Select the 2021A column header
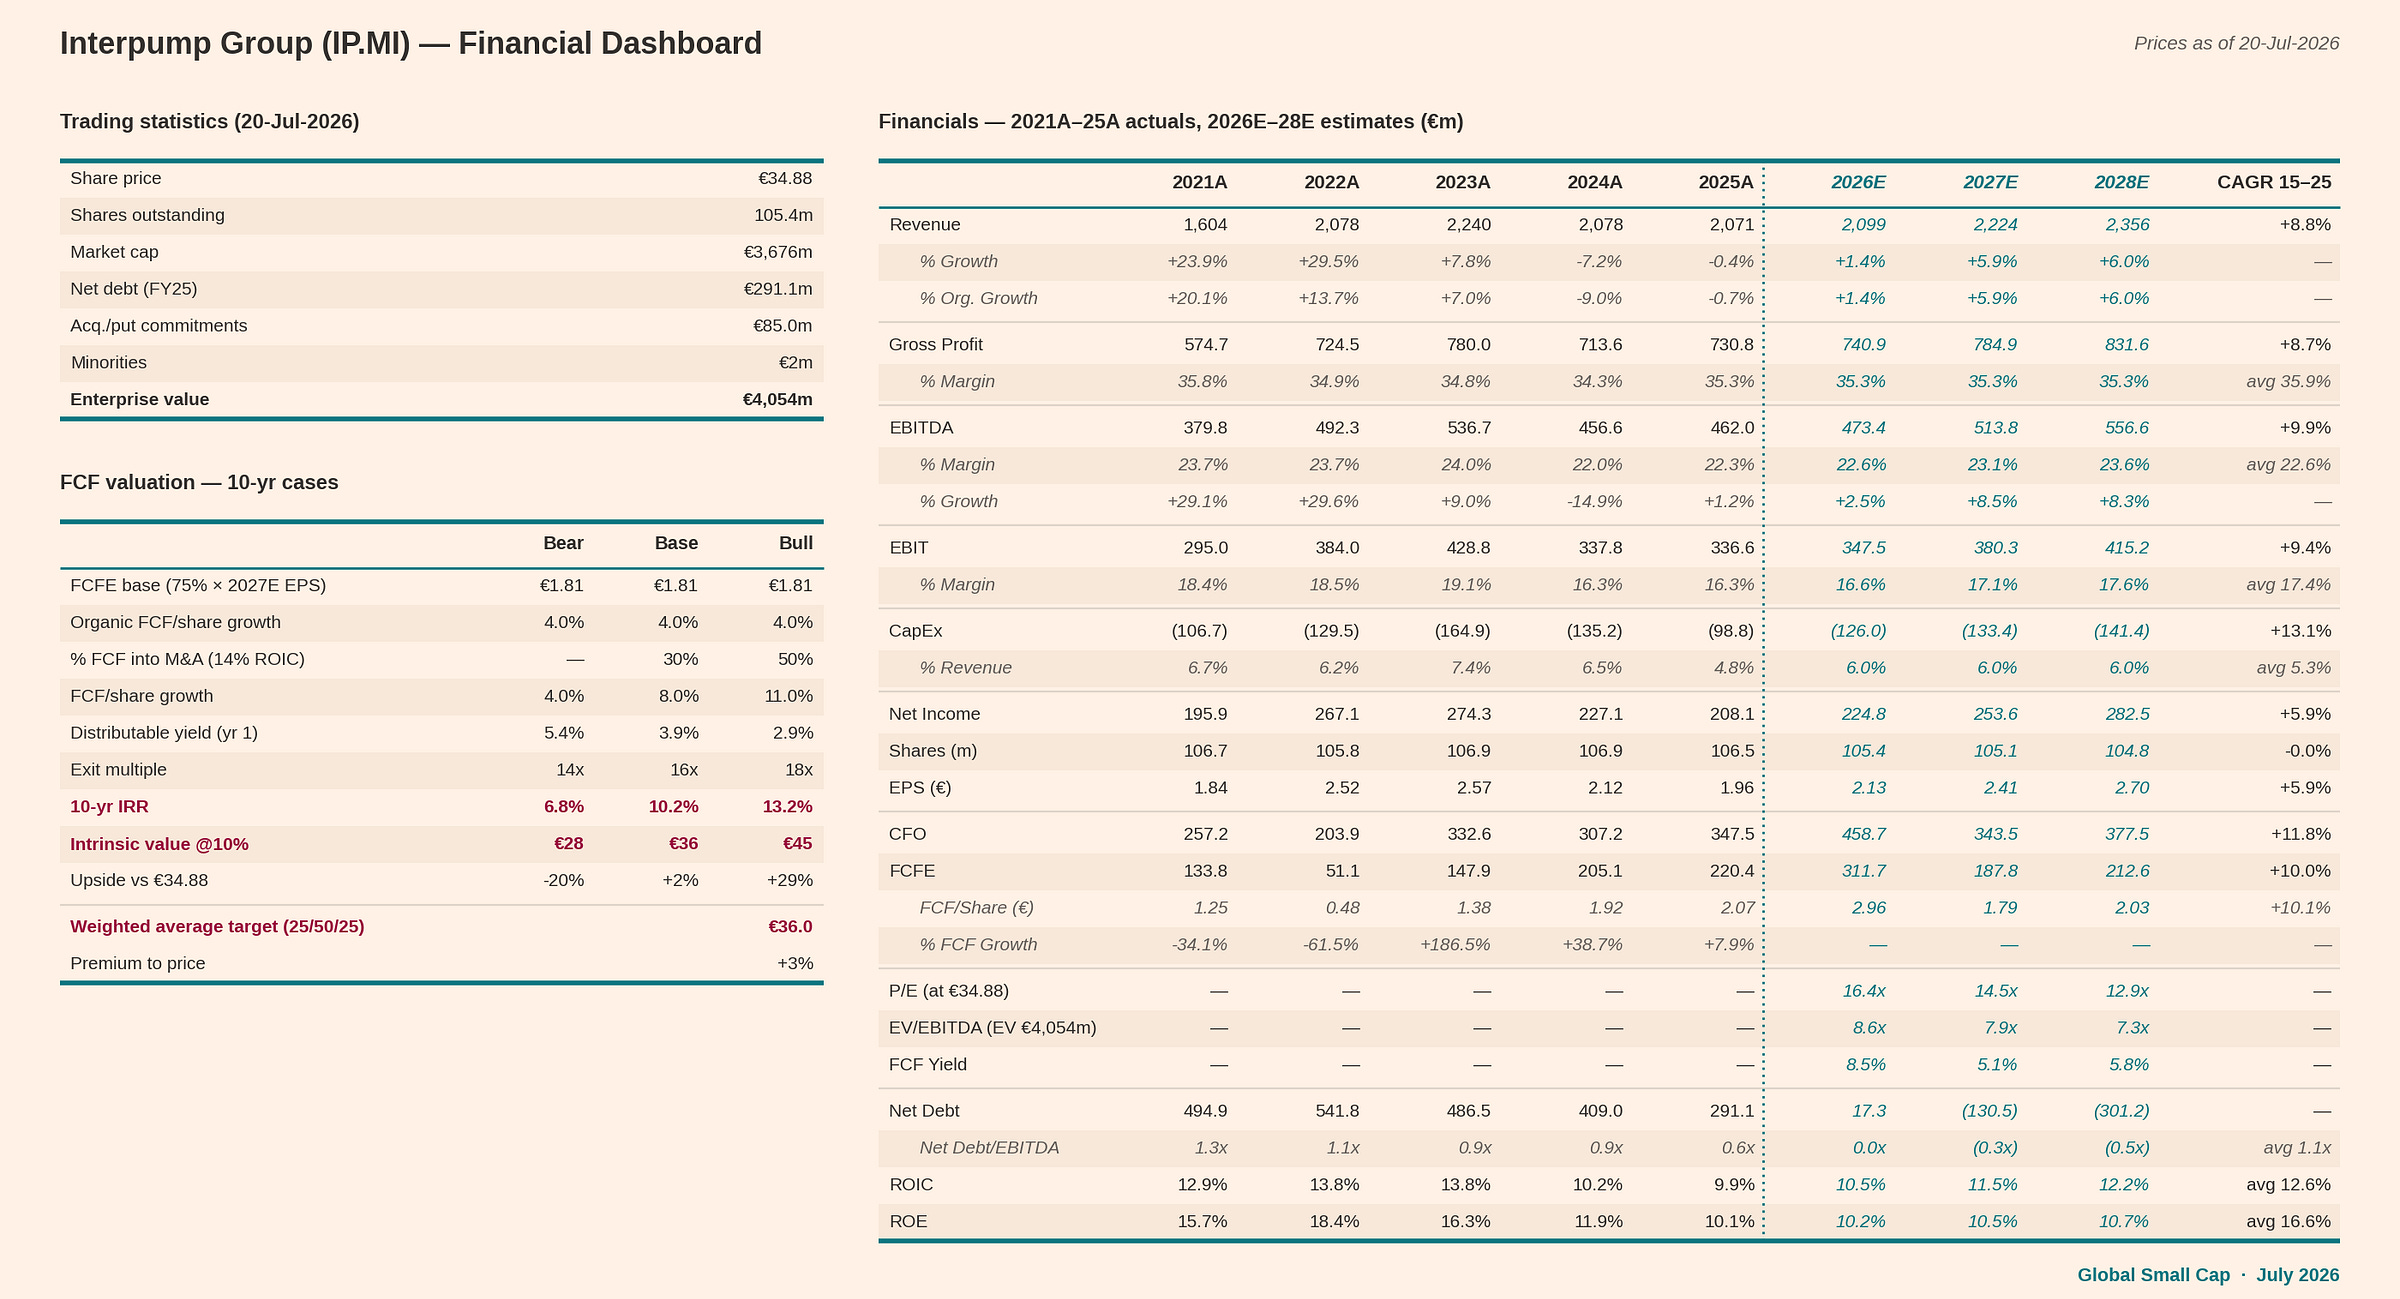 [x=1200, y=183]
